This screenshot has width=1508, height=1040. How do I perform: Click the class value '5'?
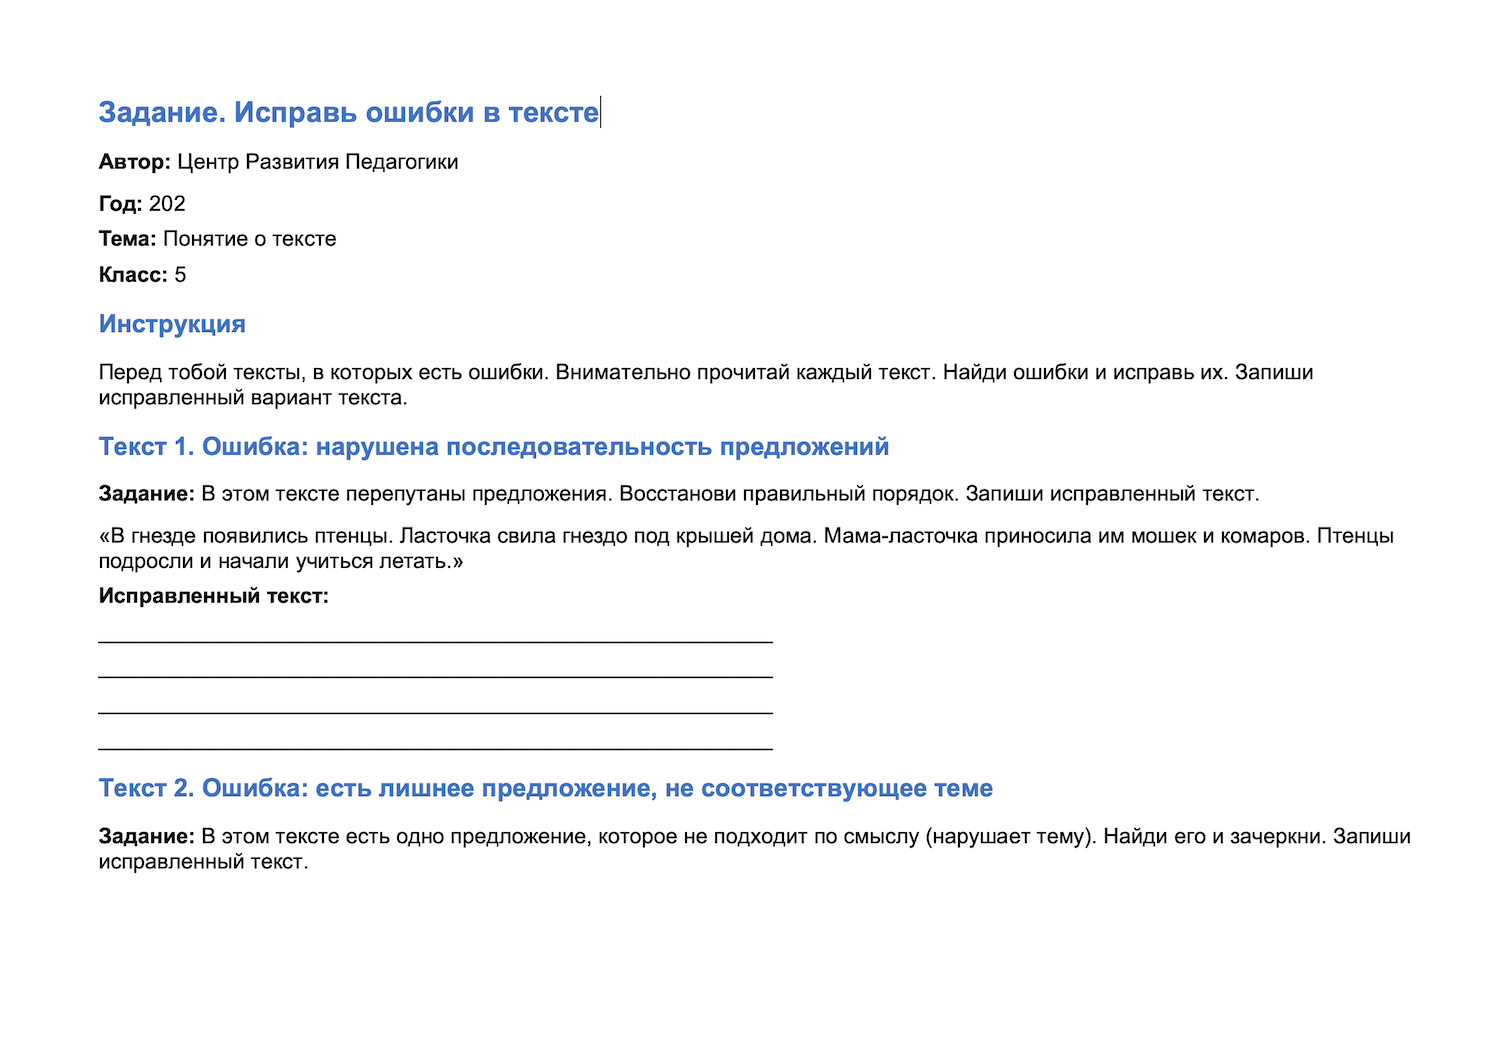180,275
